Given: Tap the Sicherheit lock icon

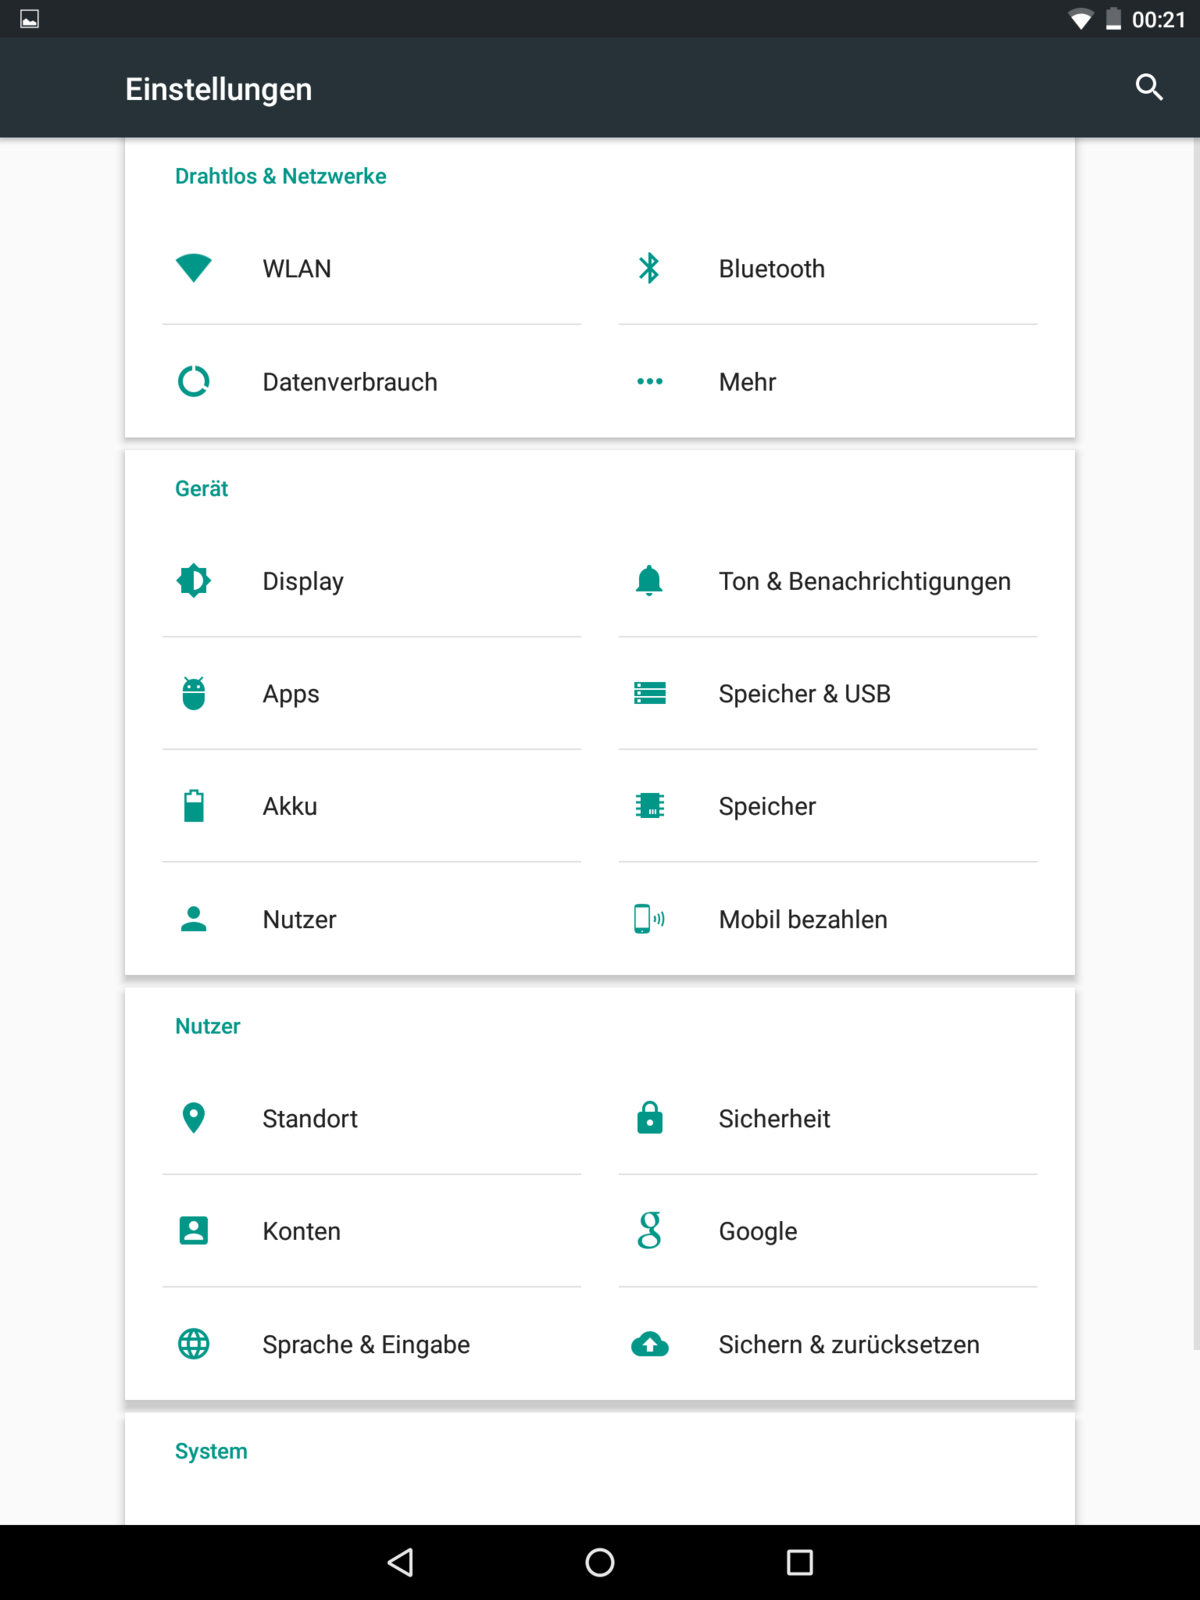Looking at the screenshot, I should (x=649, y=1118).
